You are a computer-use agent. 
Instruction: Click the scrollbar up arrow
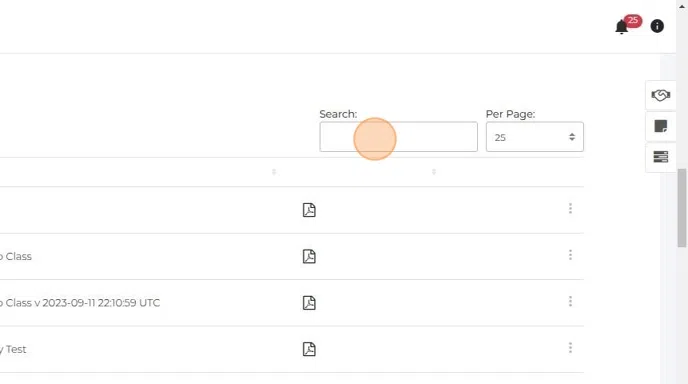682,6
